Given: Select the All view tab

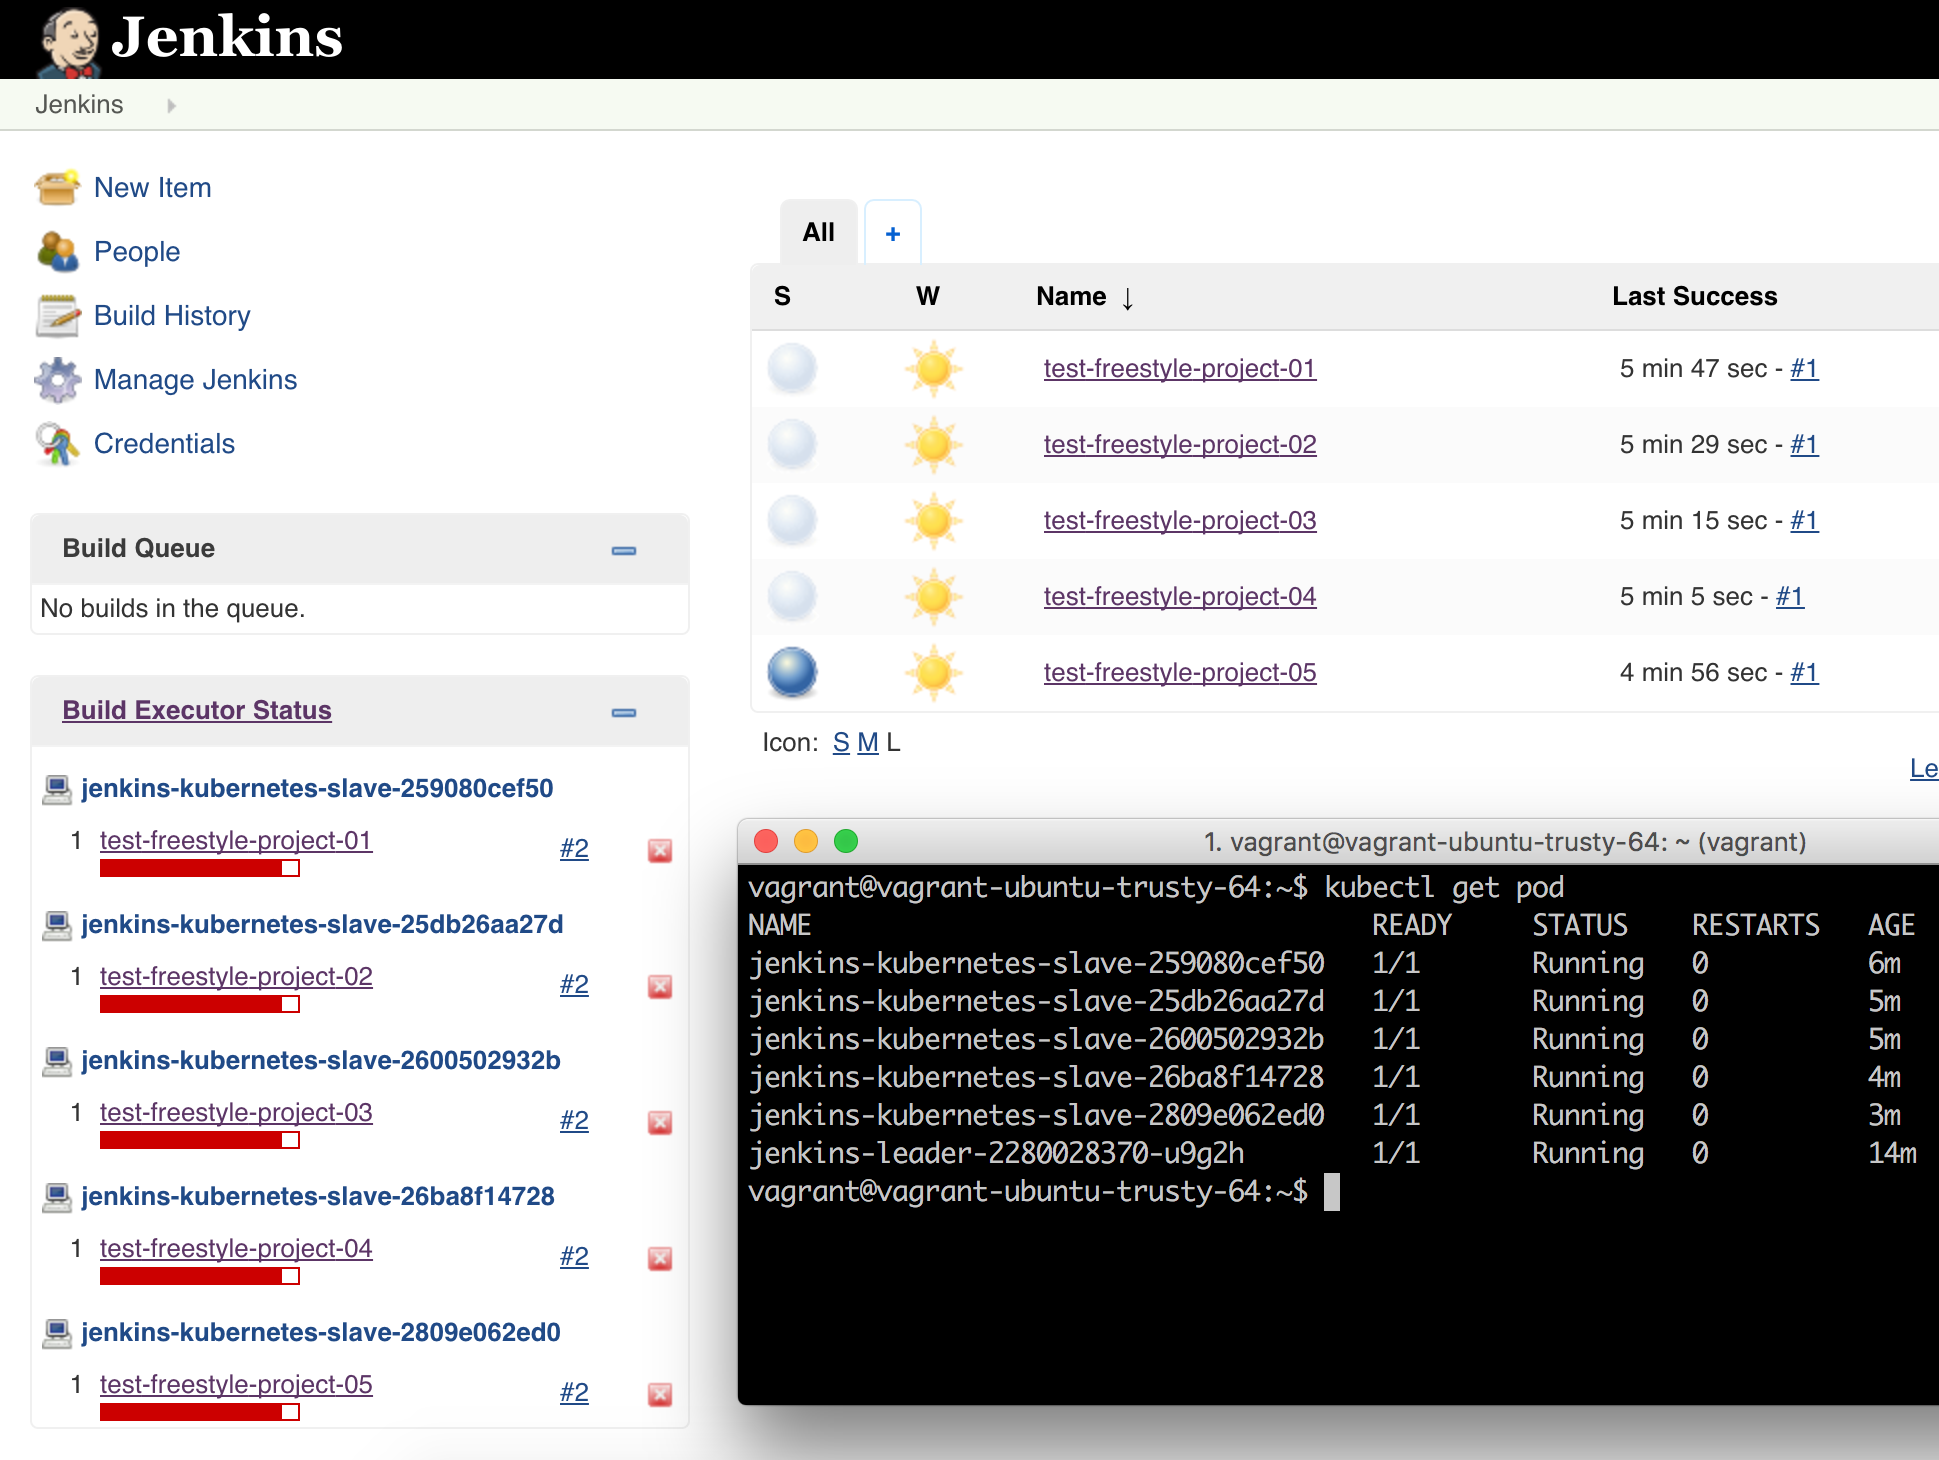Looking at the screenshot, I should [x=818, y=232].
